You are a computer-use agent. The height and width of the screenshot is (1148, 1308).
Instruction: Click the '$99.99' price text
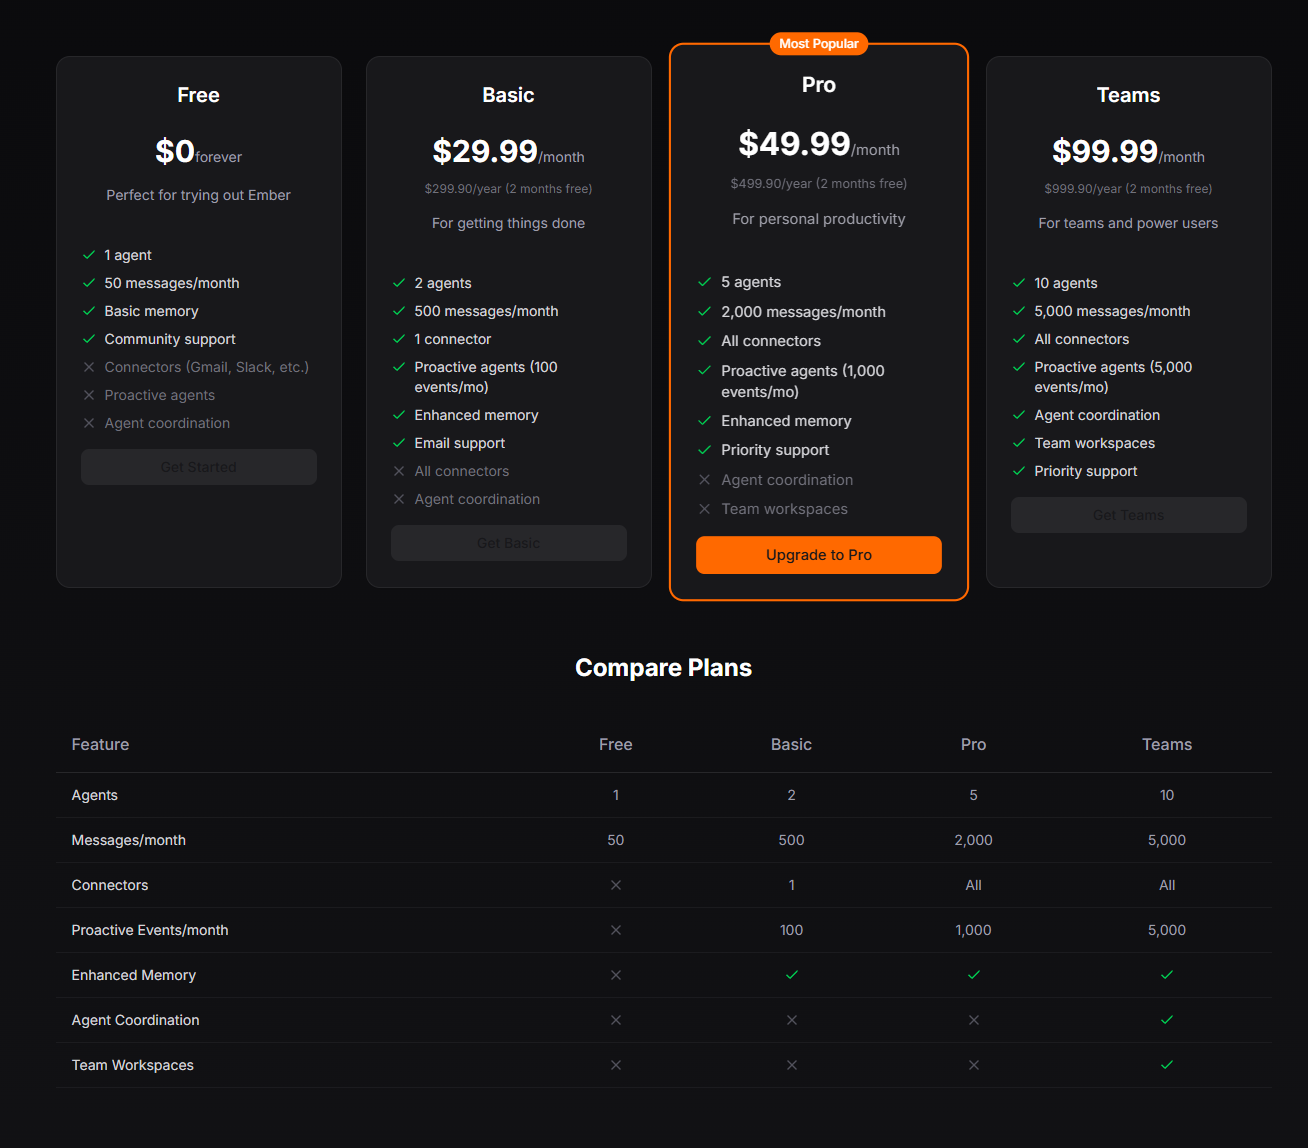[1105, 151]
